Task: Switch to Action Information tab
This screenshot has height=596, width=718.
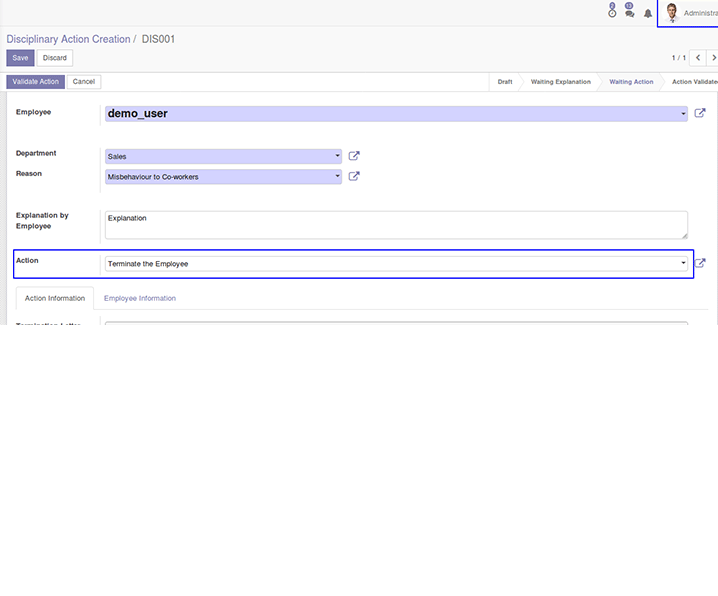Action: 55,298
